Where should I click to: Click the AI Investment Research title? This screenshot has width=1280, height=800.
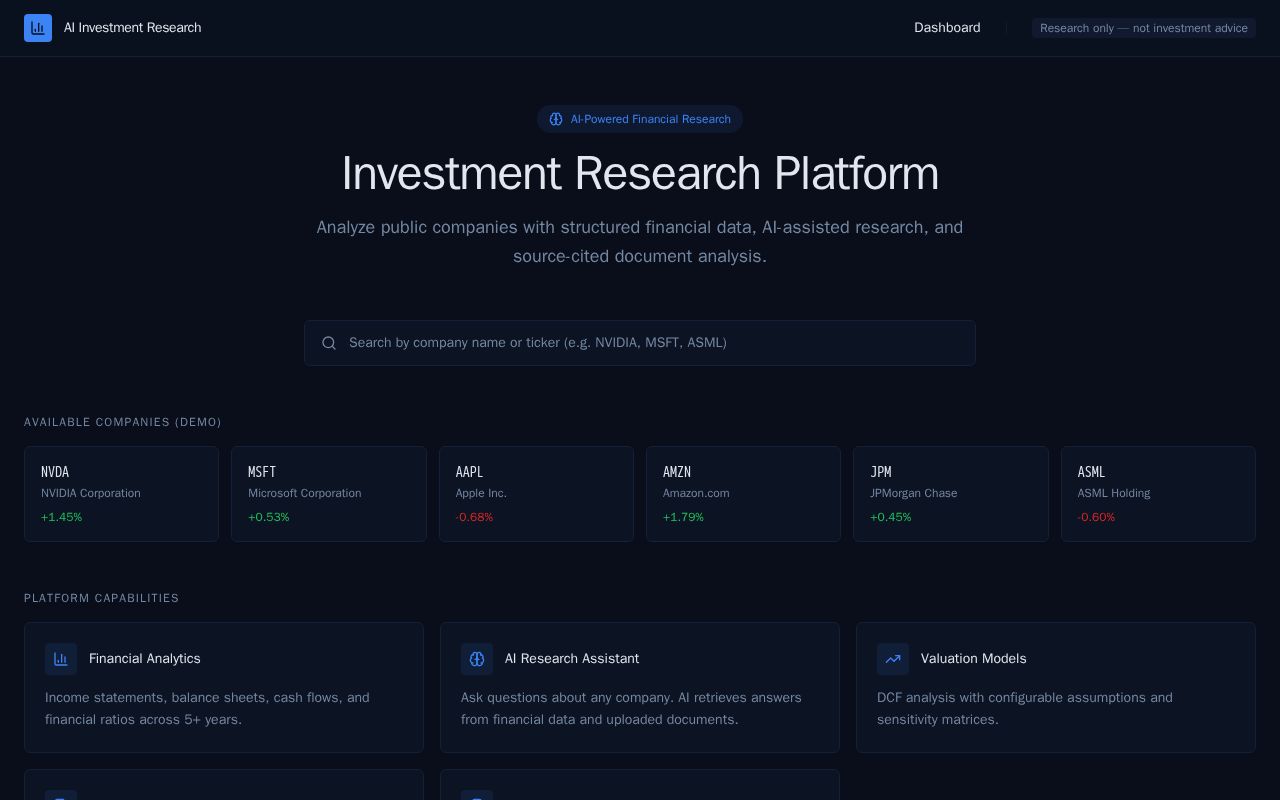133,28
